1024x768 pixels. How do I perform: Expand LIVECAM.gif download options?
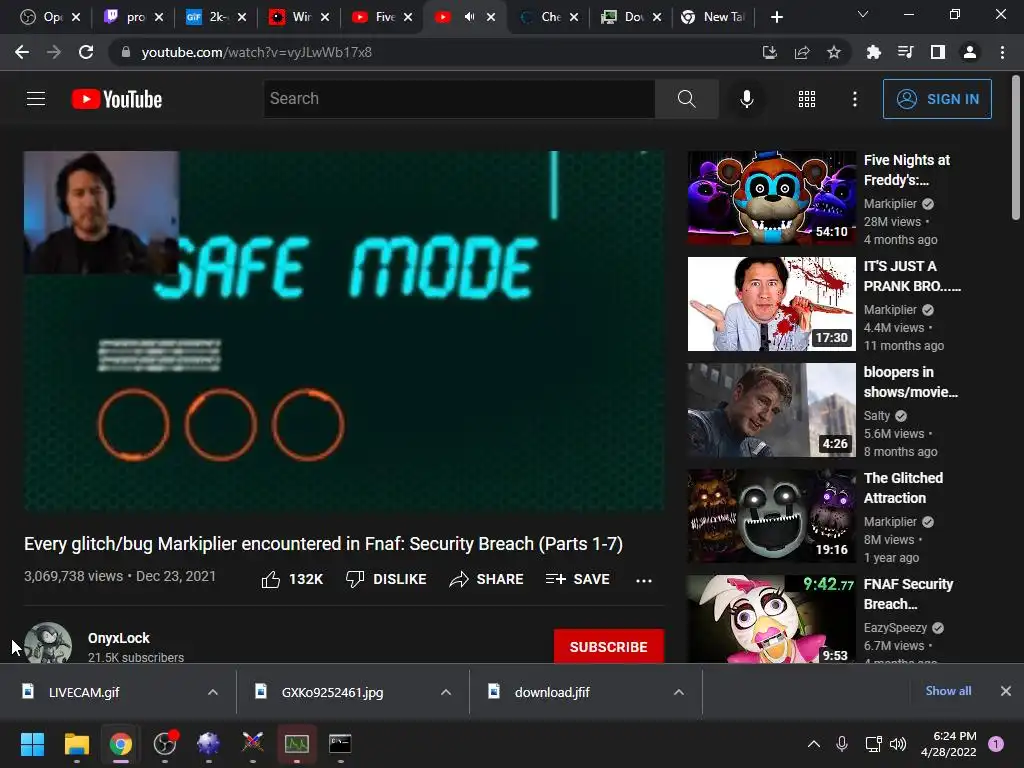[213, 692]
